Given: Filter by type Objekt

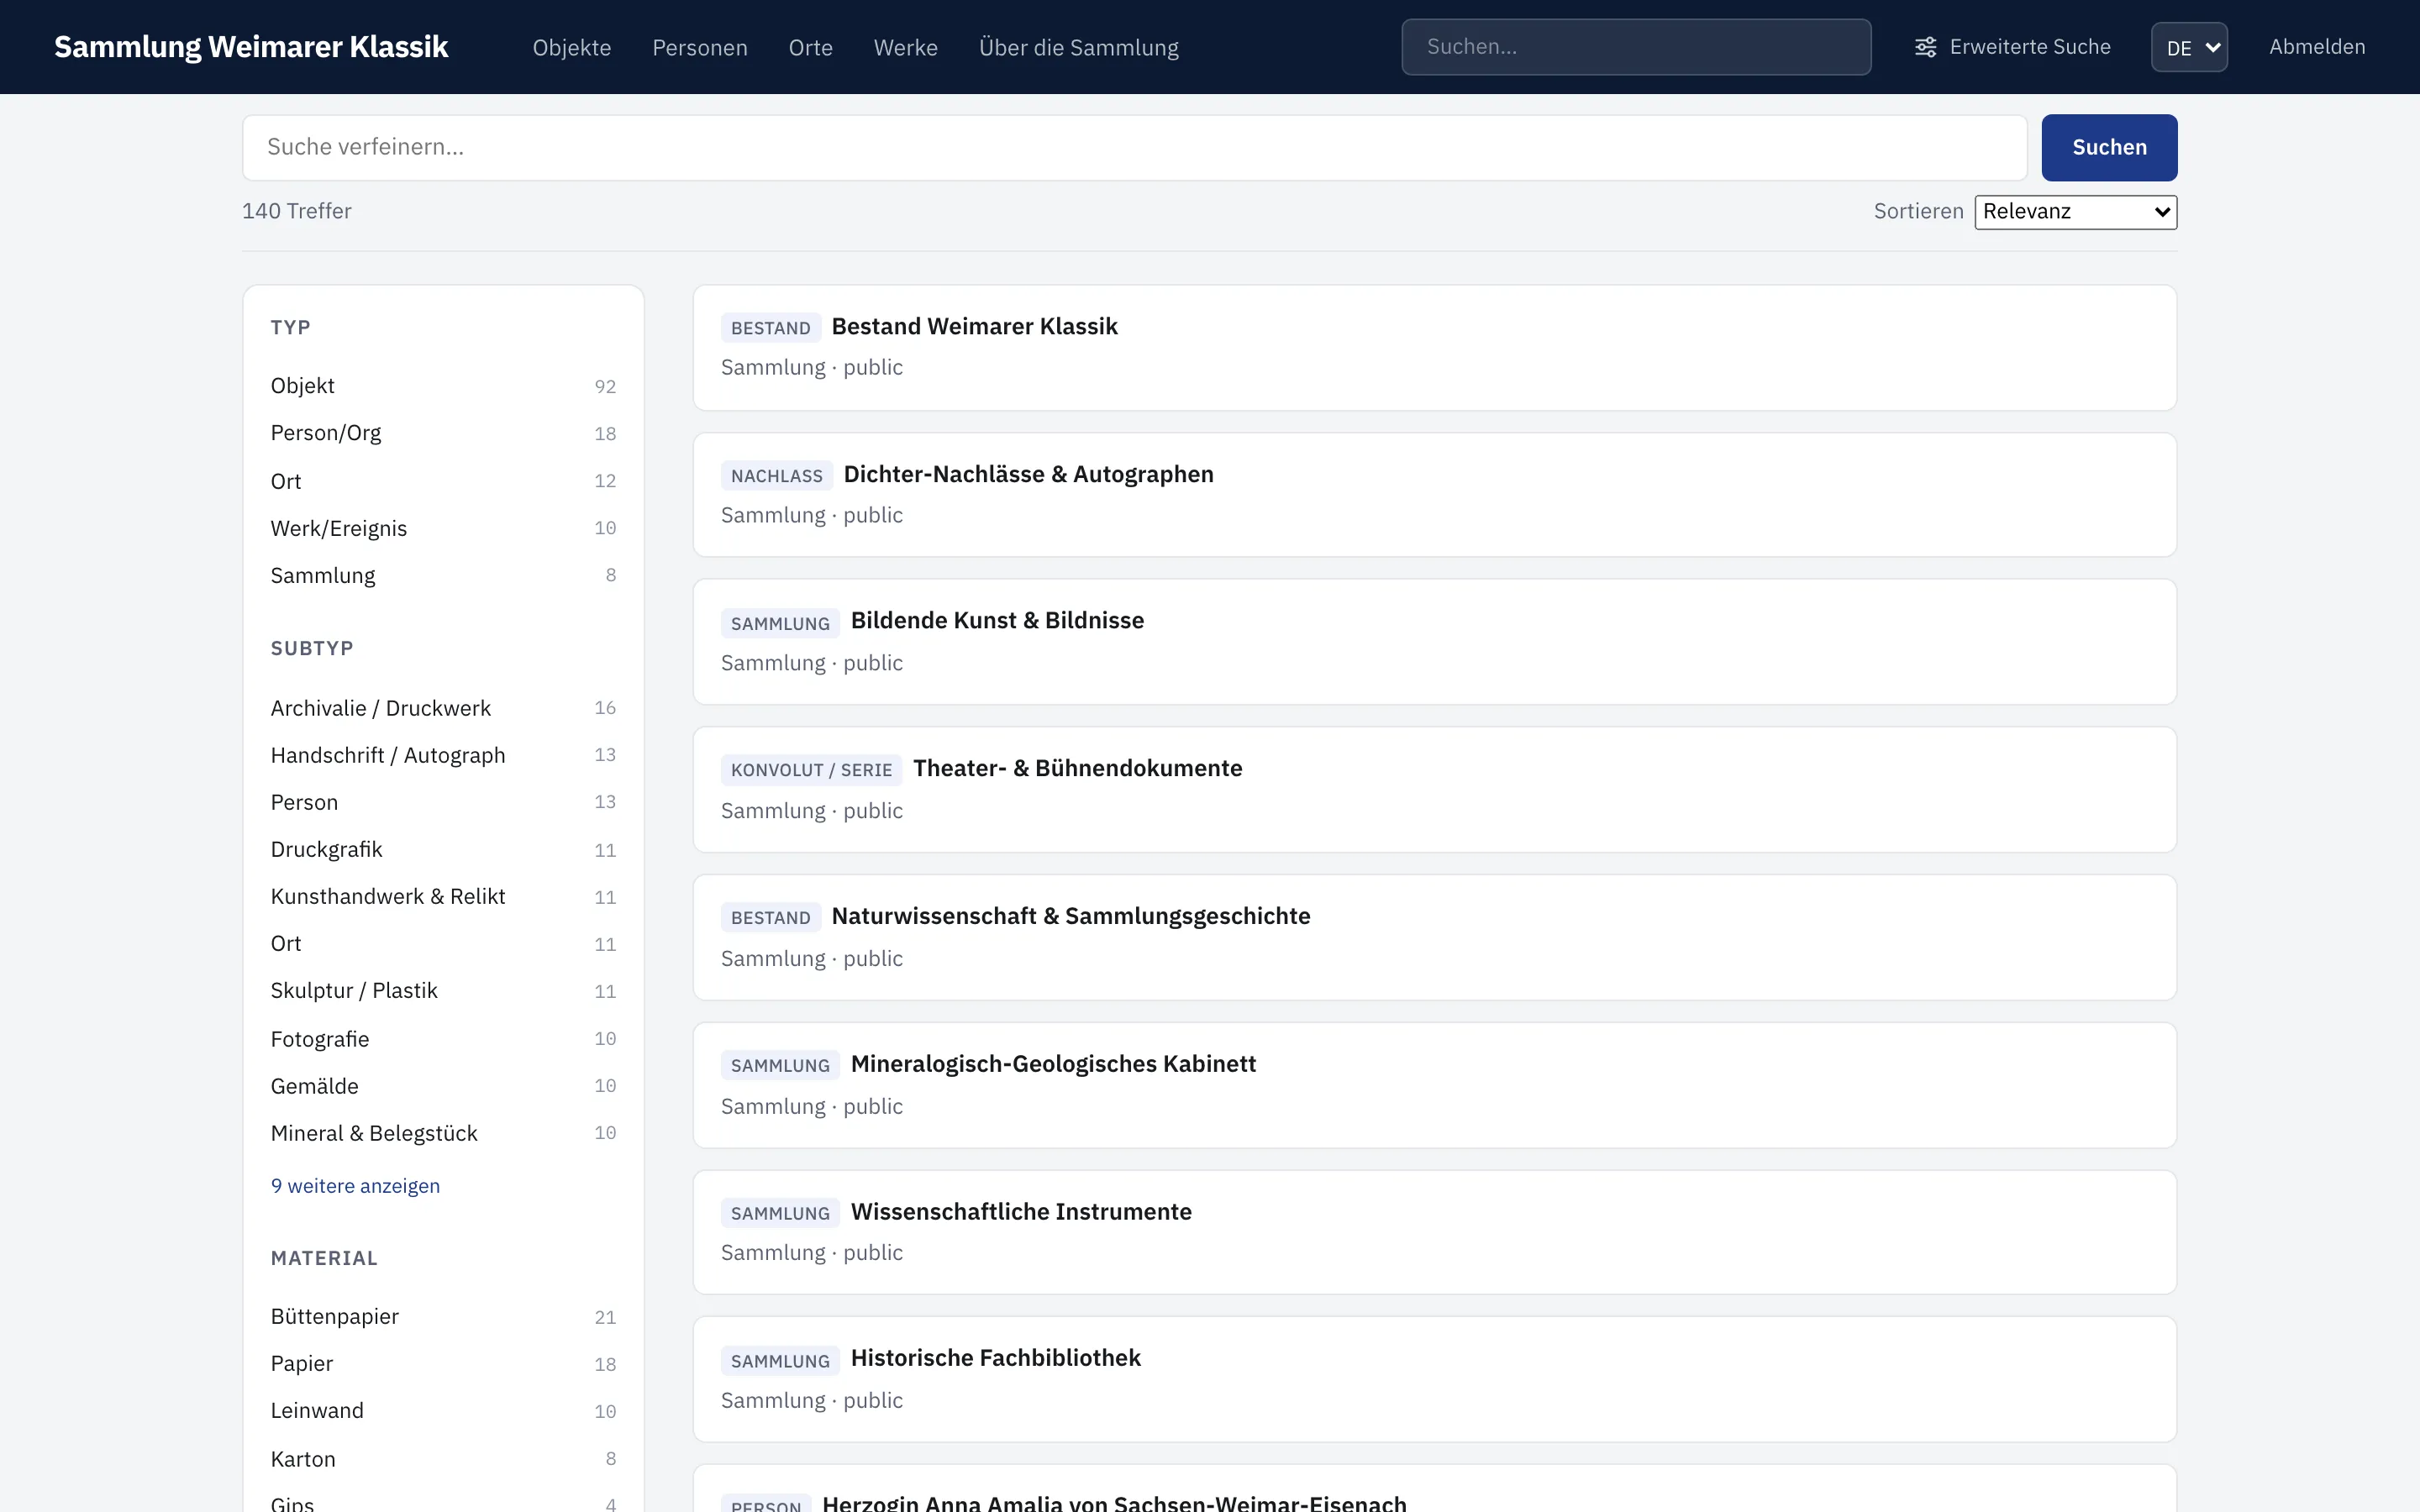Looking at the screenshot, I should coord(443,386).
